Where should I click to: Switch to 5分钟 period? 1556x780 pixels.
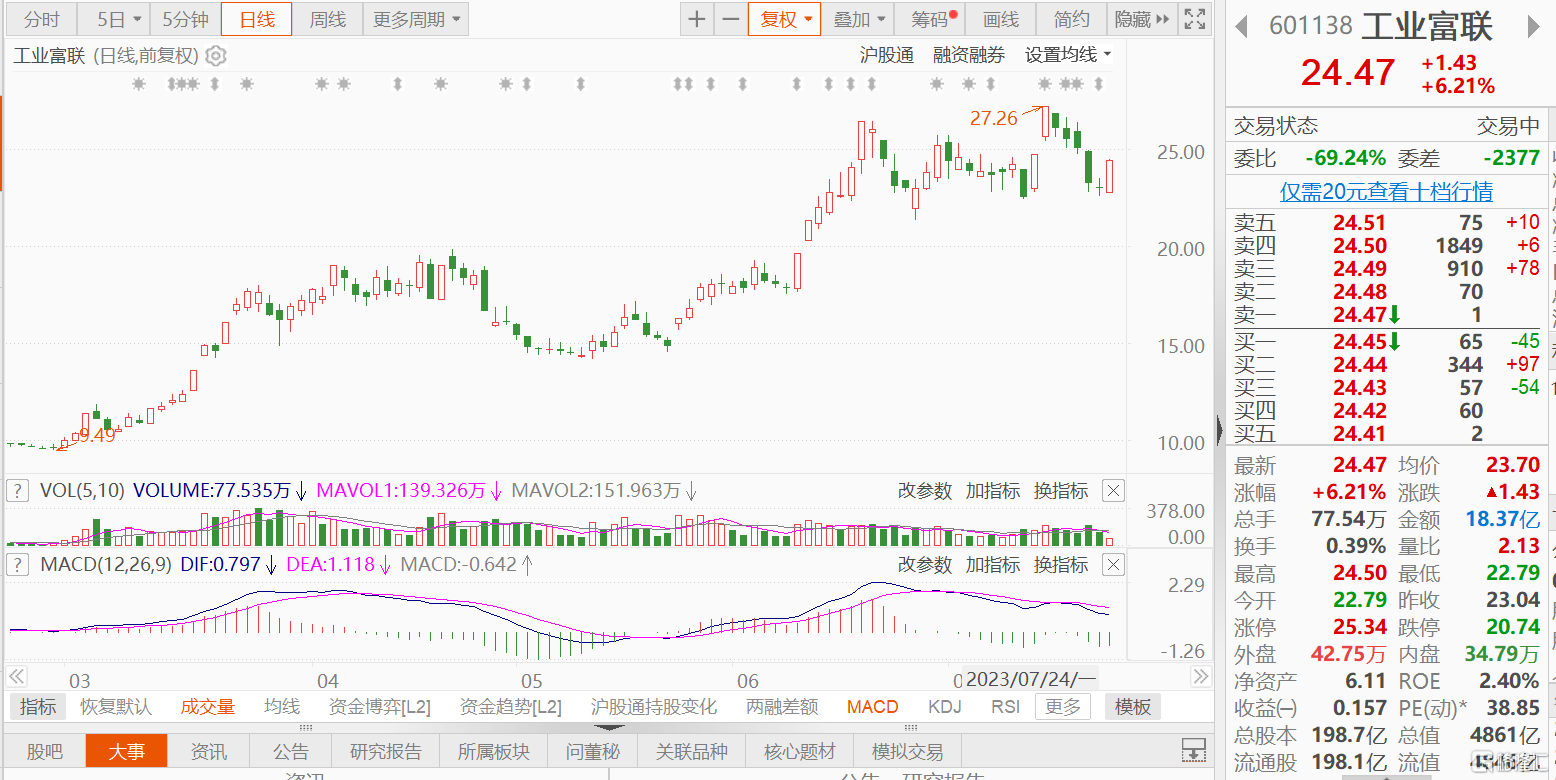tap(185, 19)
